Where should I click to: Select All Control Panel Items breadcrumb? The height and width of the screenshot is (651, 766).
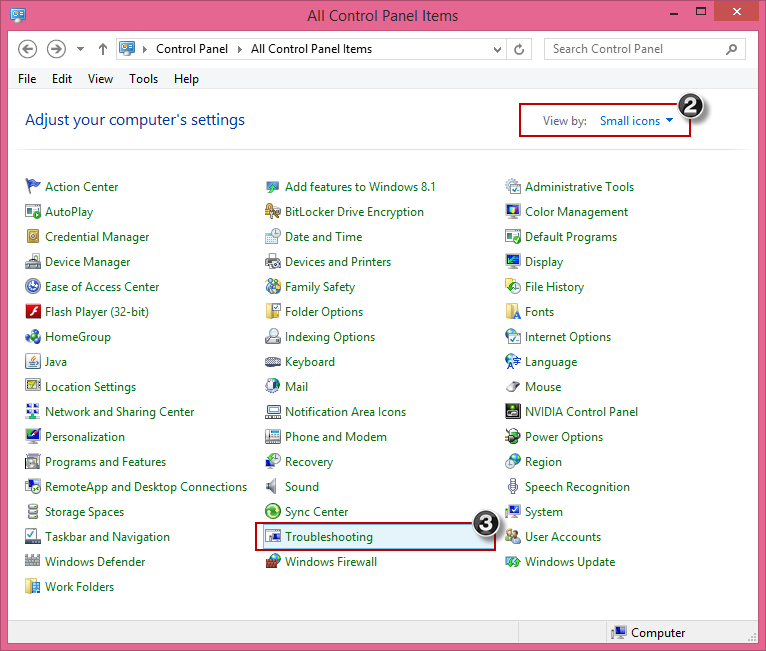click(x=311, y=49)
